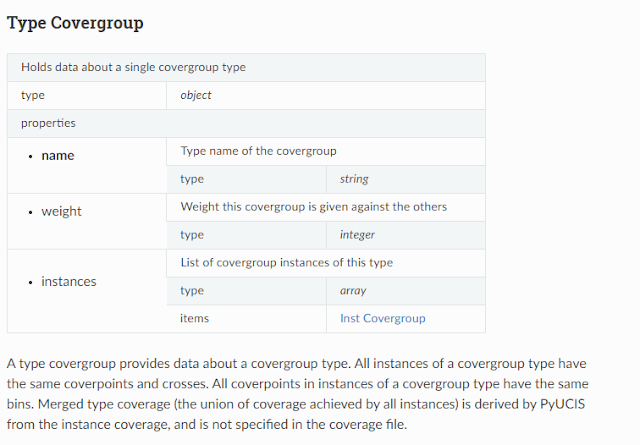Select the 'integer' type value
Viewport: 640px width, 445px height.
point(357,235)
